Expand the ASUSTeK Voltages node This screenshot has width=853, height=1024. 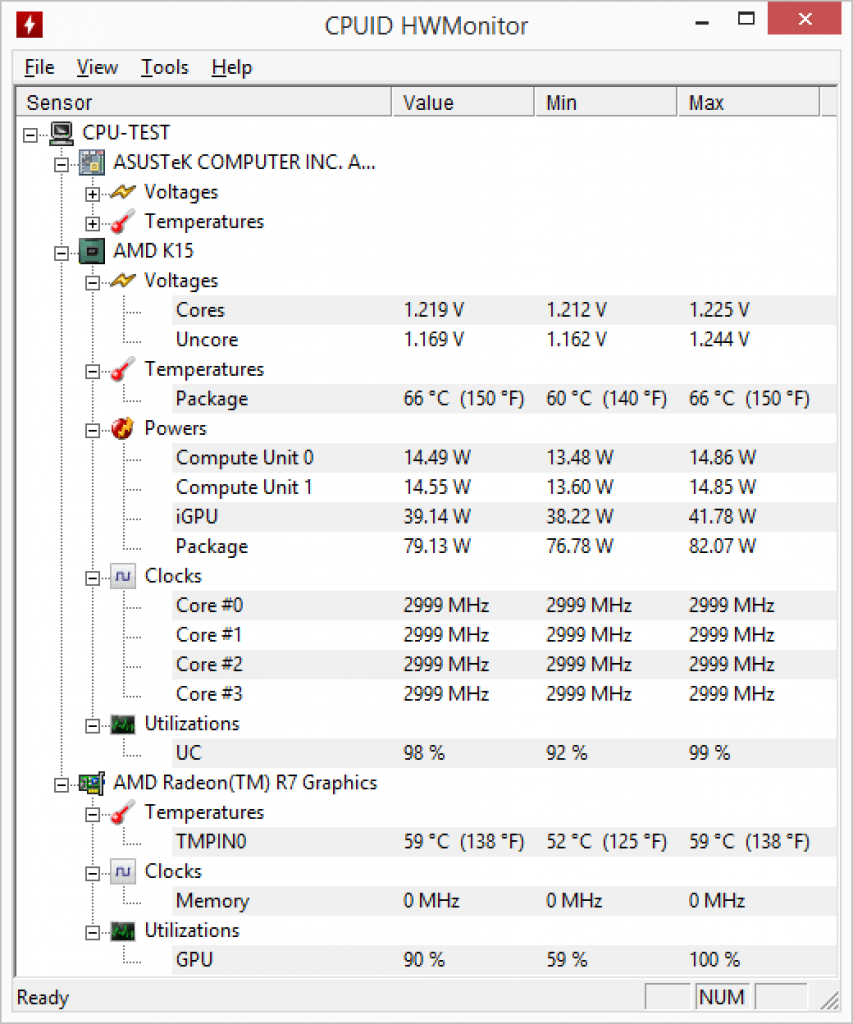93,195
